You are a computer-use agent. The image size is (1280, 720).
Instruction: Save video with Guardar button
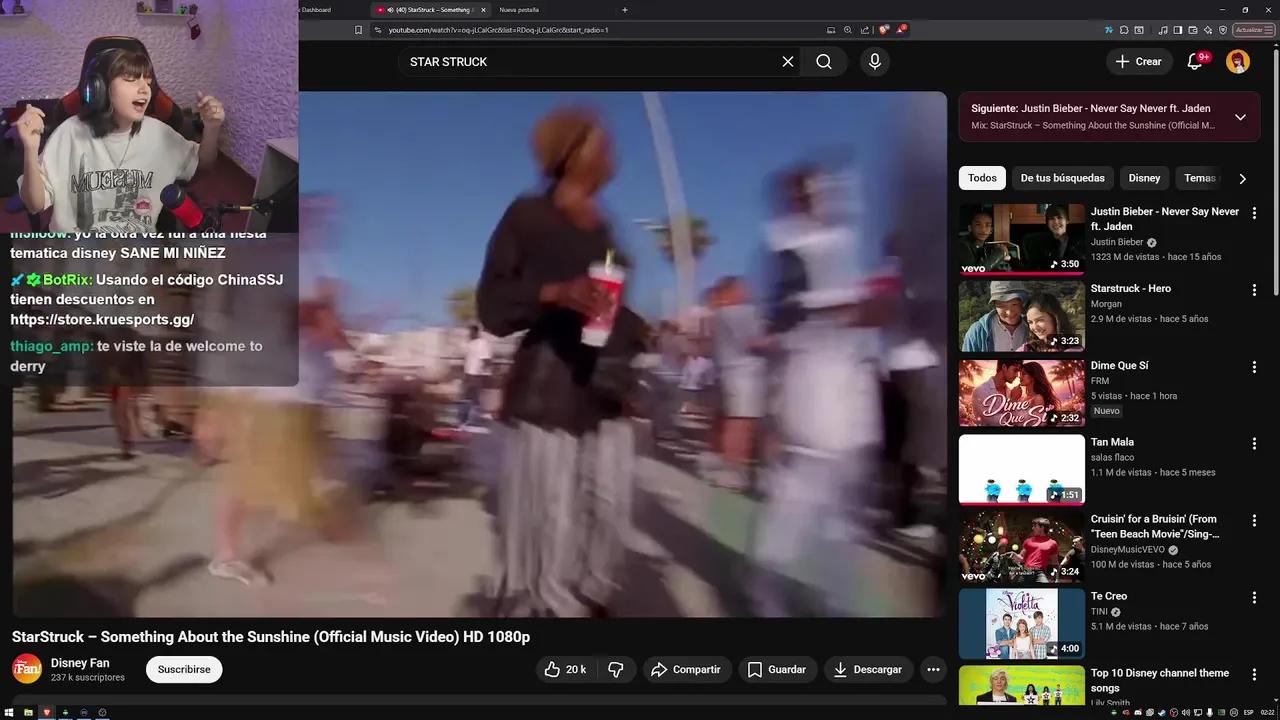[777, 670]
